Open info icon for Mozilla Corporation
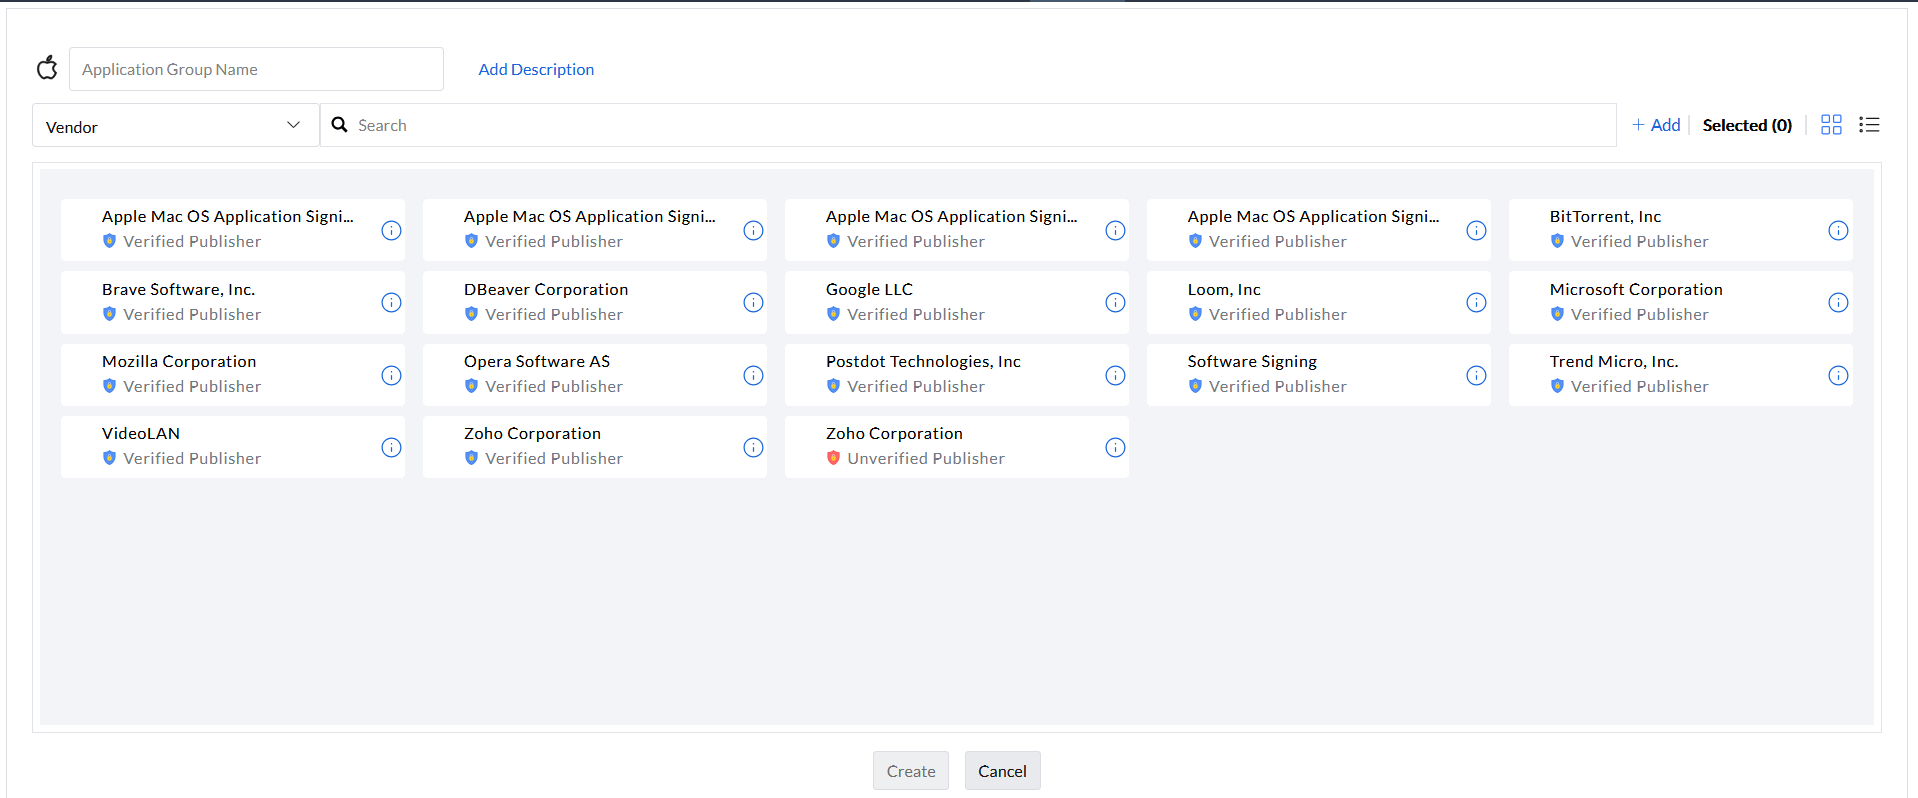The image size is (1918, 798). pyautogui.click(x=391, y=375)
